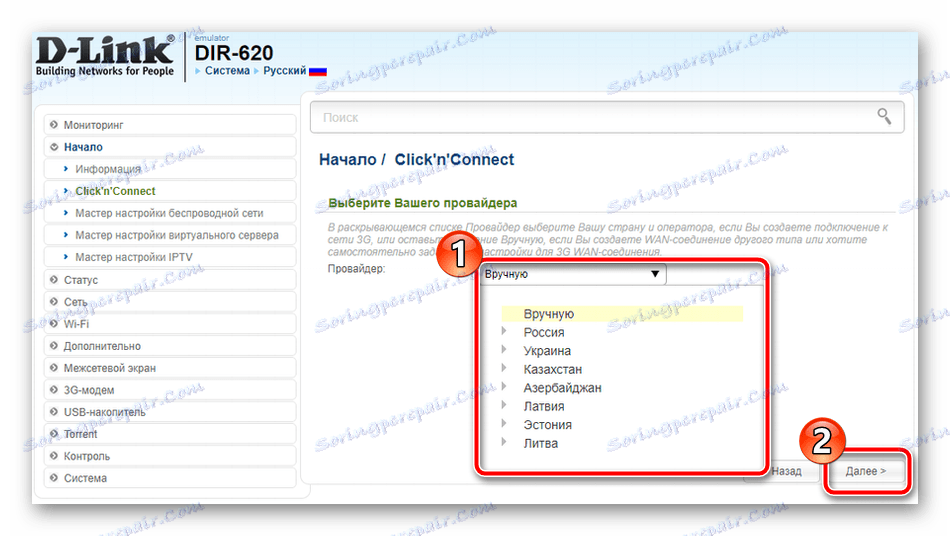Select Казахстан country name
950x536 pixels.
553,369
